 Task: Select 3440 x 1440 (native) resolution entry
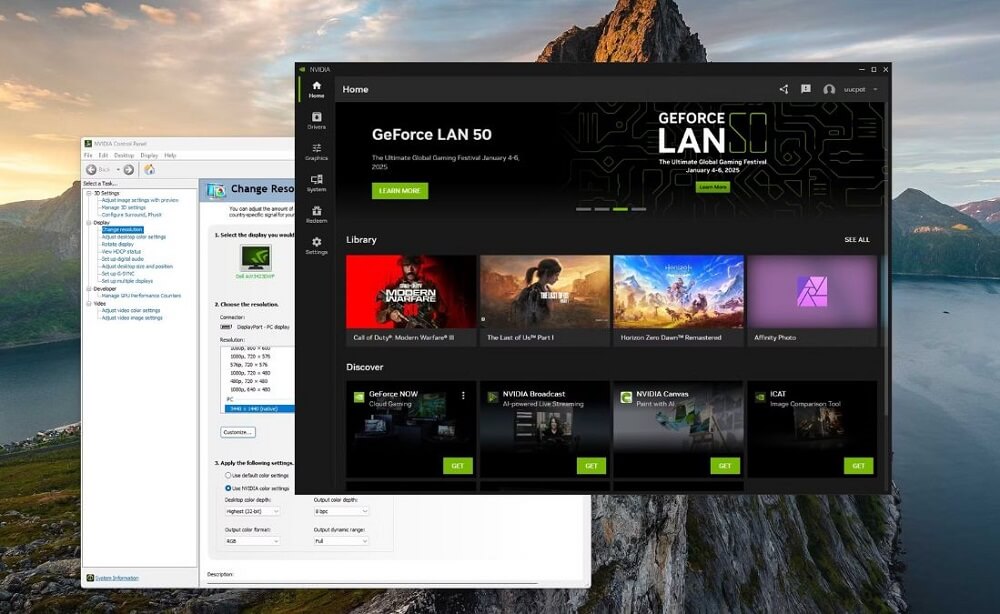tap(258, 409)
